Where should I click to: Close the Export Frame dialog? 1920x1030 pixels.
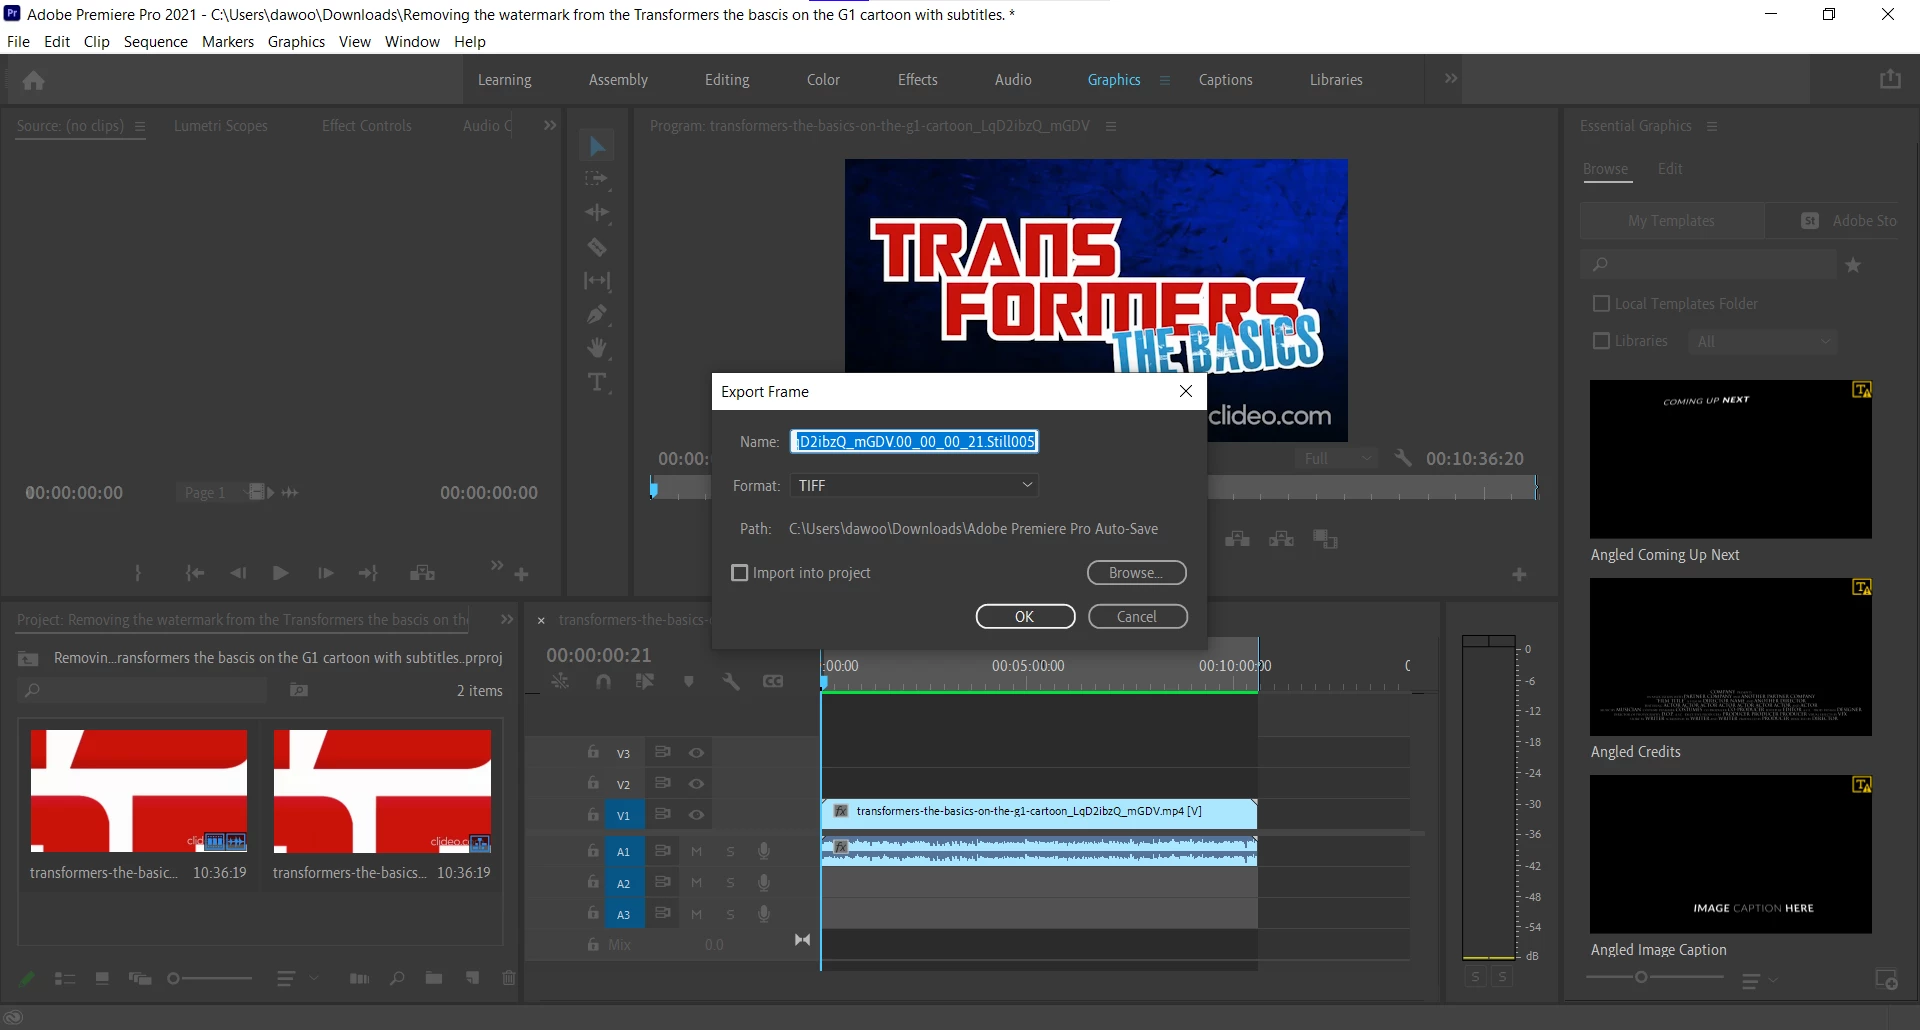(x=1186, y=391)
